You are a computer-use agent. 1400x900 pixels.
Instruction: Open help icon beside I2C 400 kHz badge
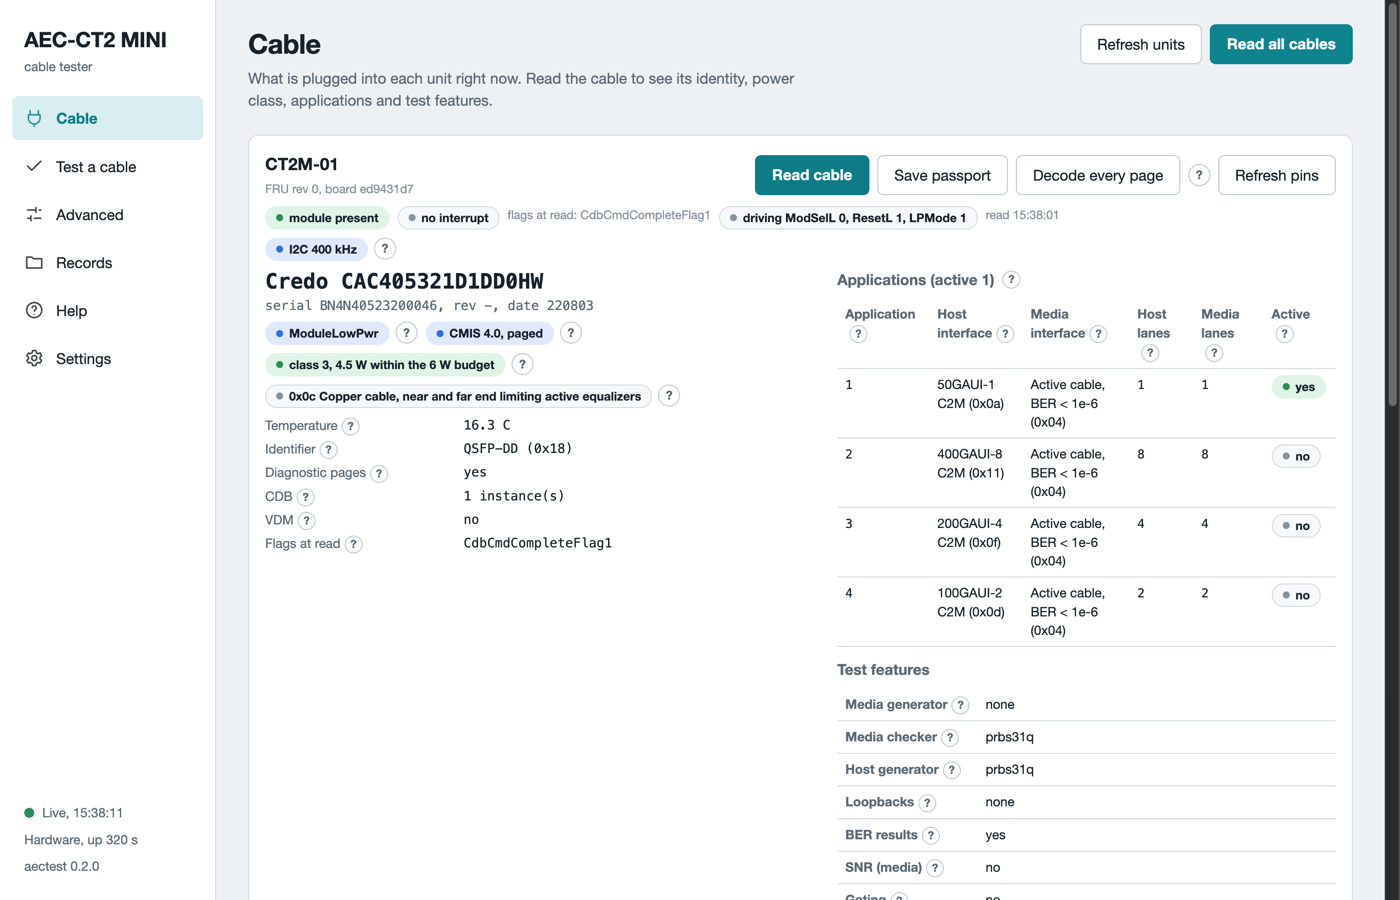pos(385,249)
